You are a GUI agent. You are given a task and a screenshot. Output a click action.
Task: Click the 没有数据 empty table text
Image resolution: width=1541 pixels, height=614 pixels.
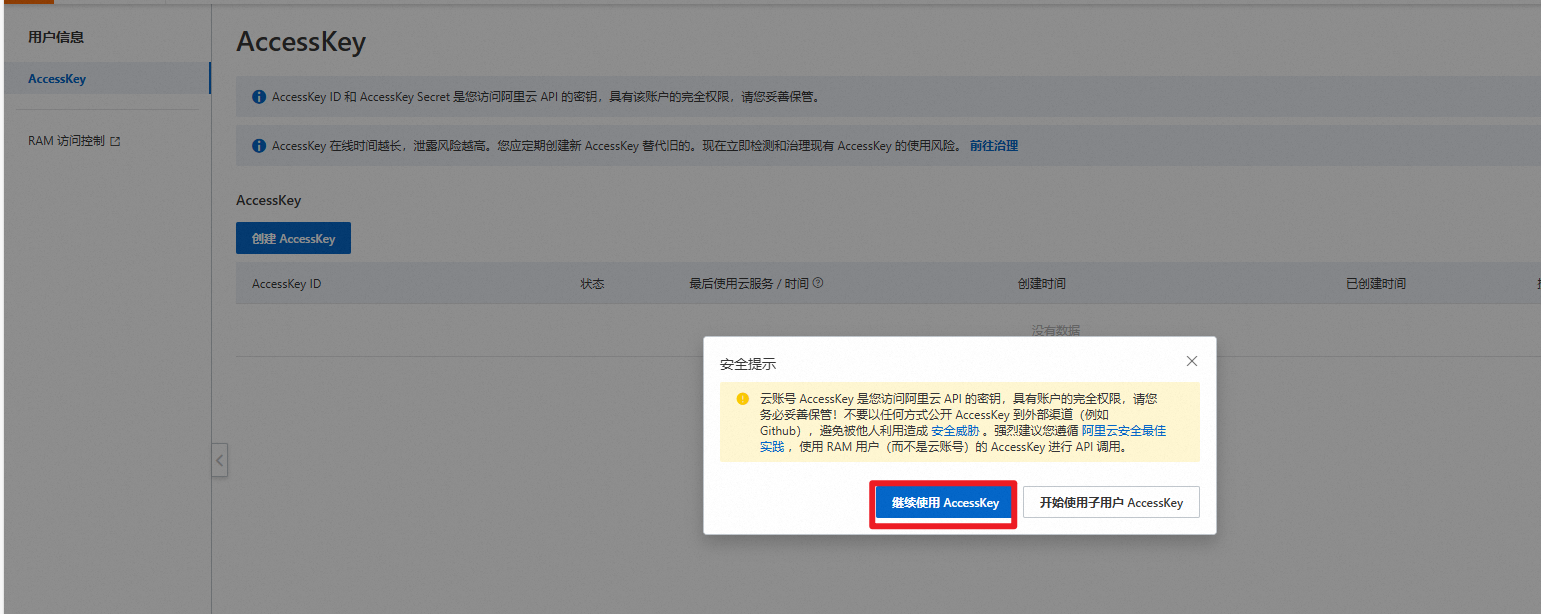1055,330
